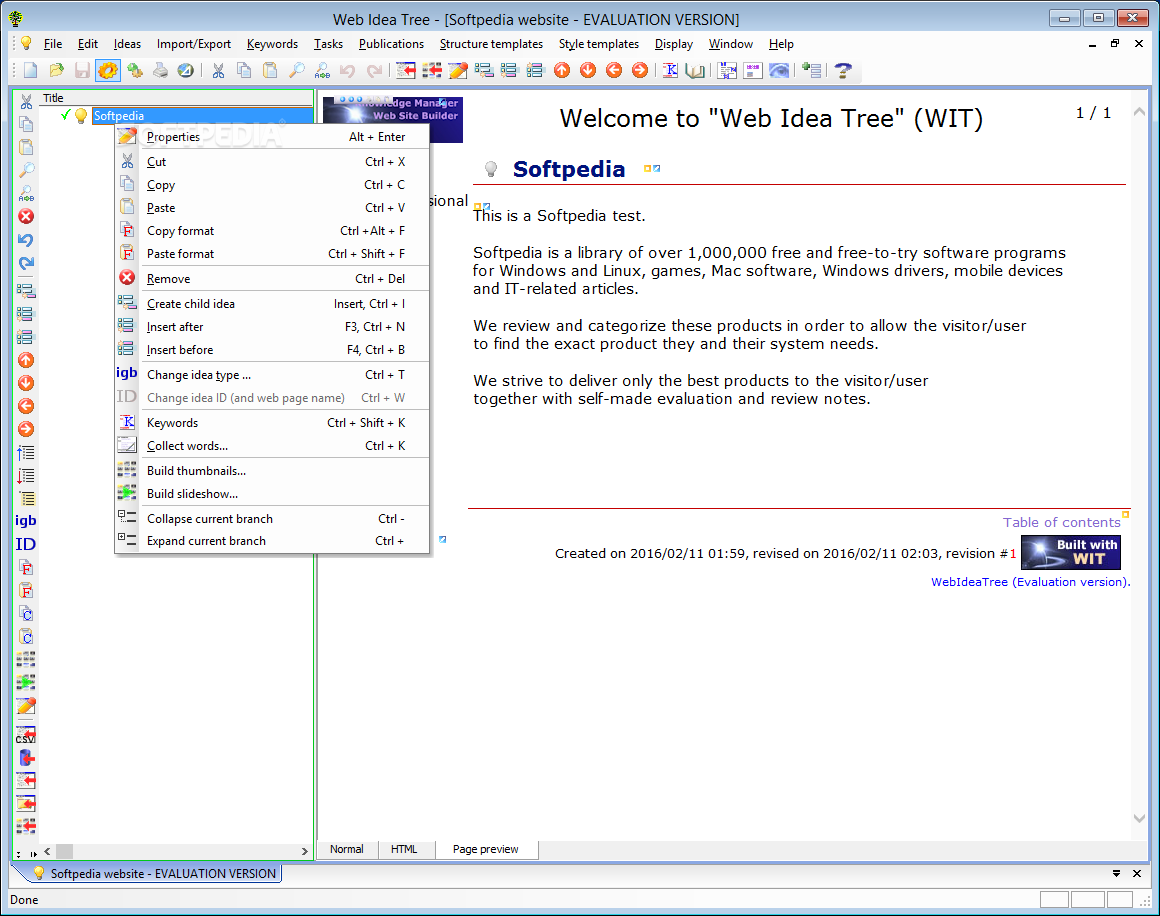Click the magnifier Find icon in left sidebar
This screenshot has height=916, width=1160.
[26, 170]
